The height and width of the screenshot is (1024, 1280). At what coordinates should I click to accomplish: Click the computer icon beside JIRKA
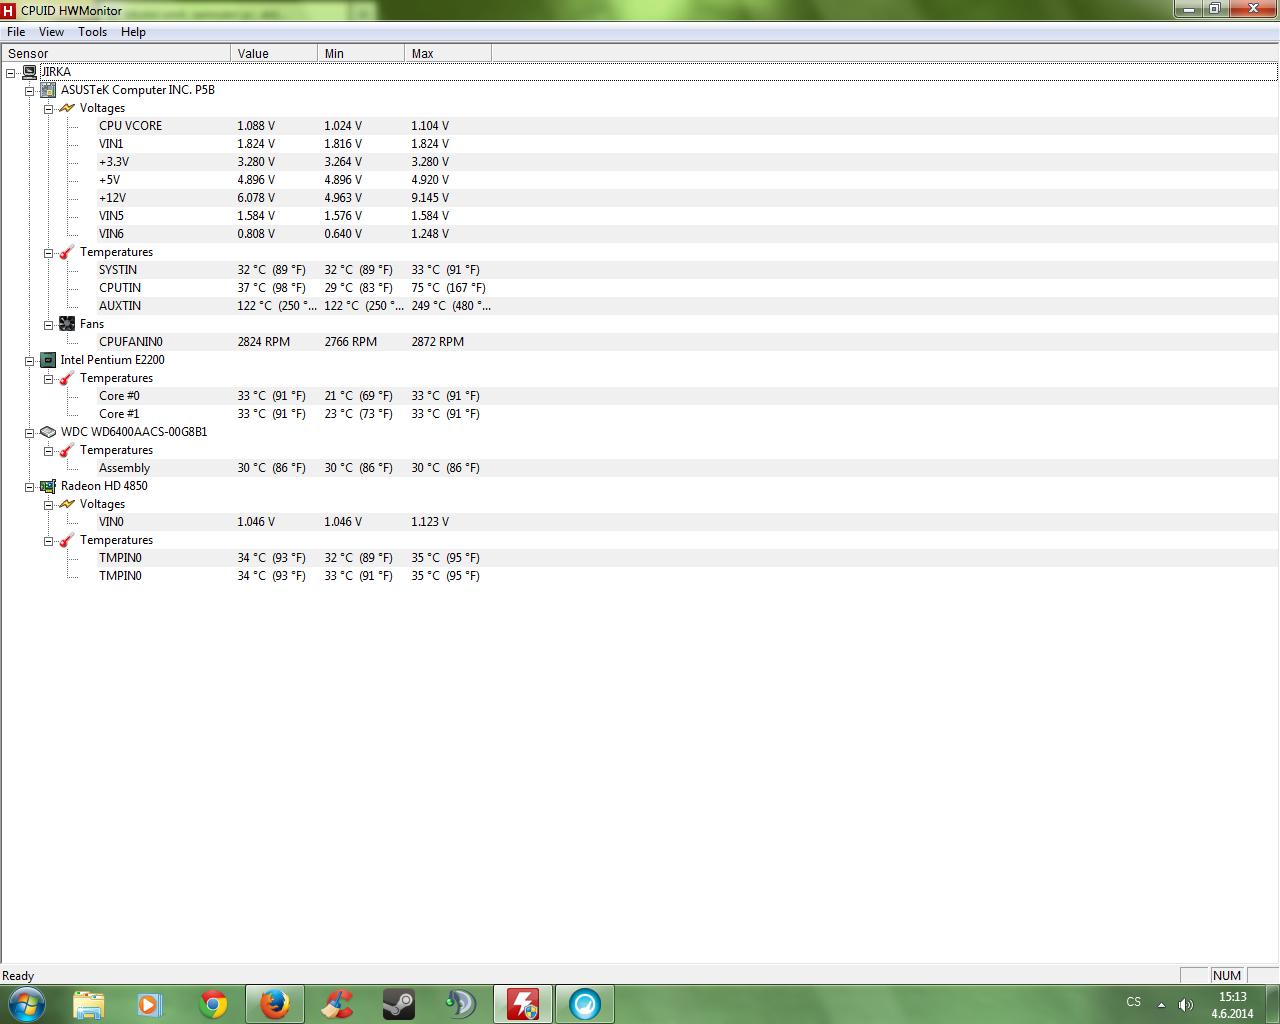30,72
